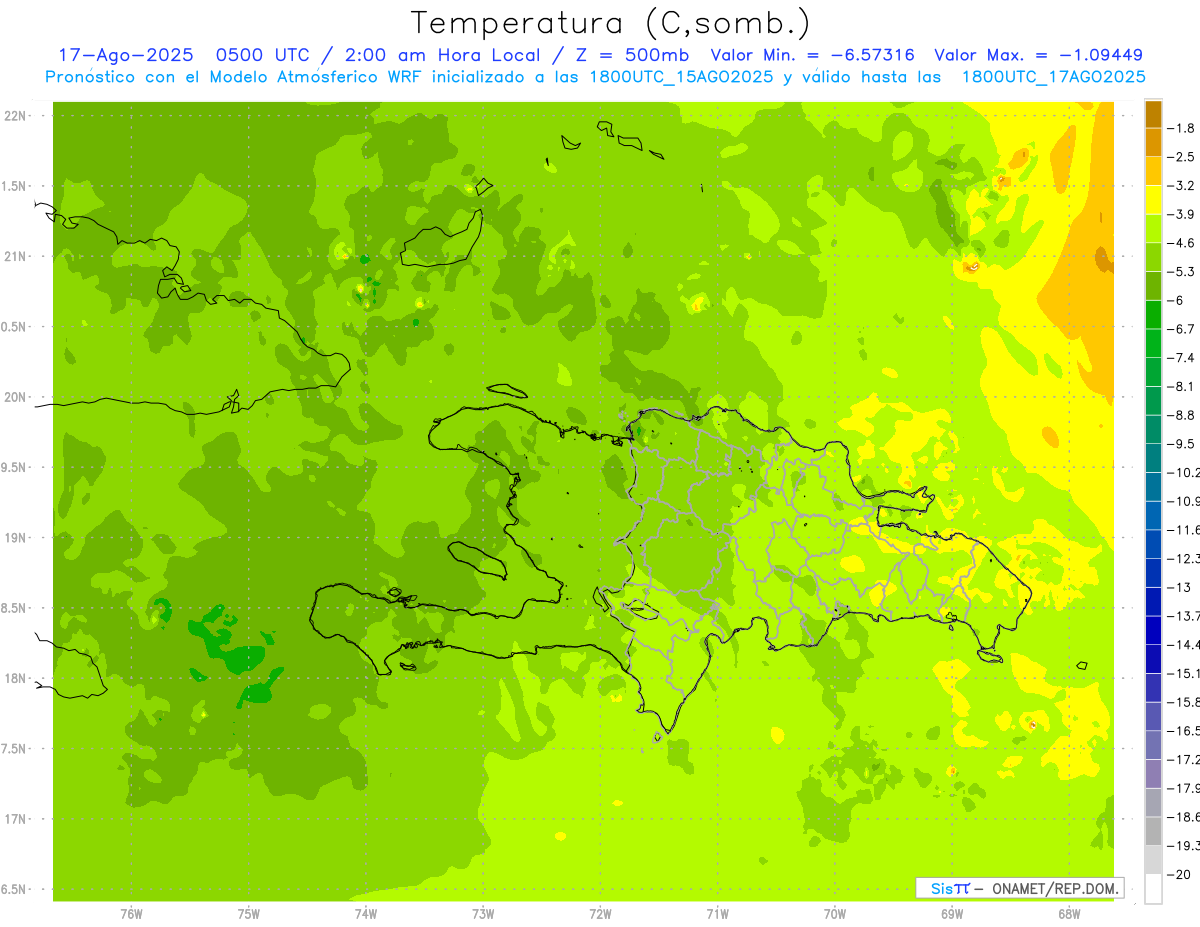
Task: Pick the light purple swatch in the color scale
Action: pyautogui.click(x=1153, y=774)
